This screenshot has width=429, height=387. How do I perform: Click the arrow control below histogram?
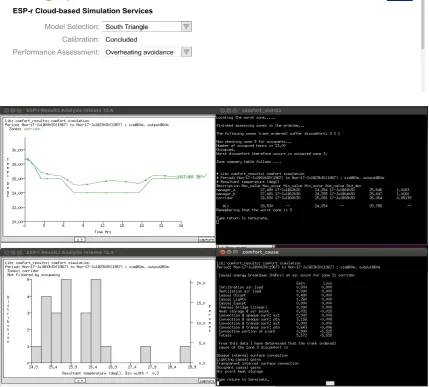pos(79,380)
